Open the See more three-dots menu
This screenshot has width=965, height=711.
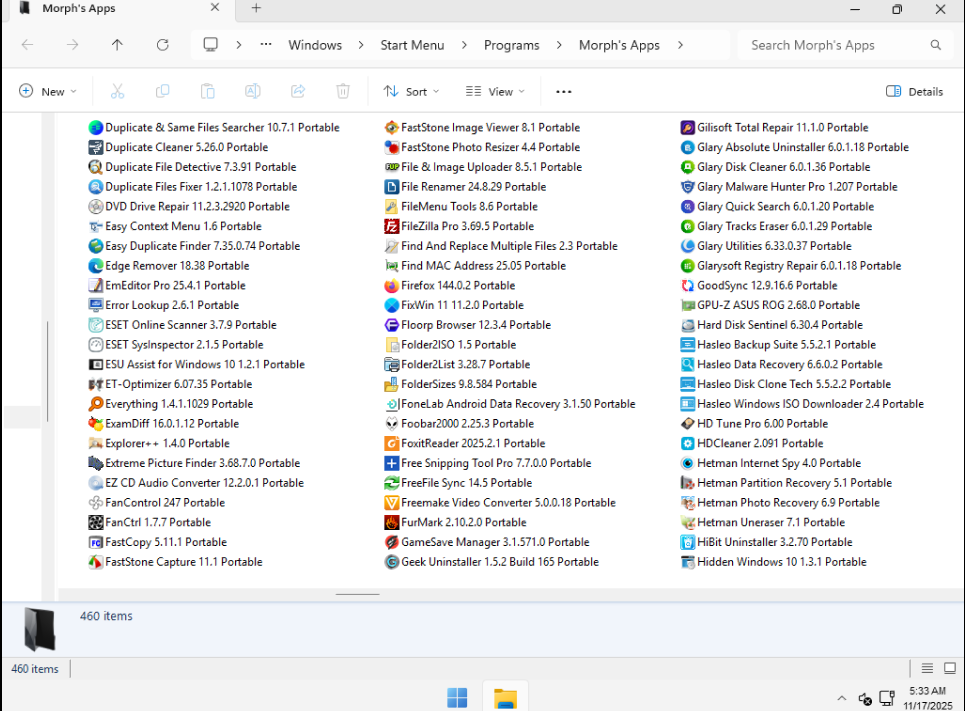pyautogui.click(x=563, y=91)
